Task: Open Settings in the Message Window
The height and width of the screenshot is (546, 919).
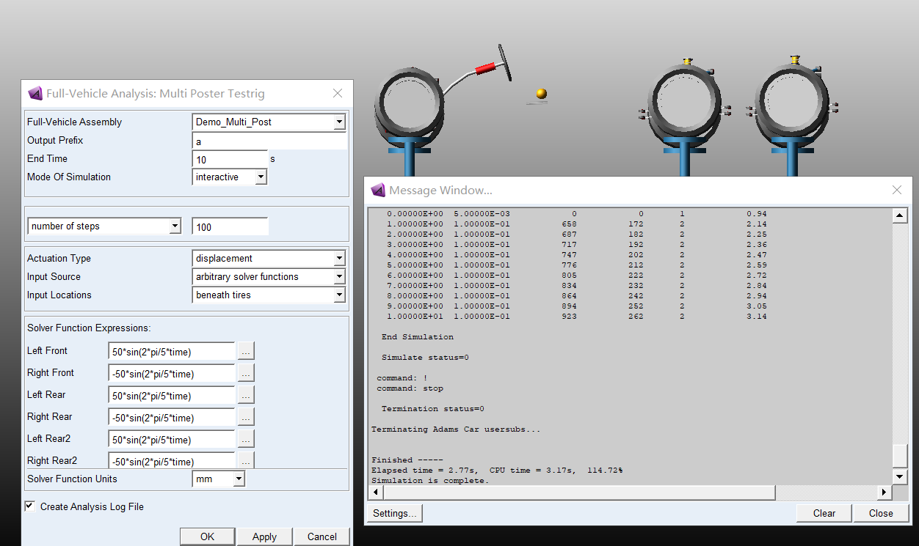Action: click(x=394, y=513)
